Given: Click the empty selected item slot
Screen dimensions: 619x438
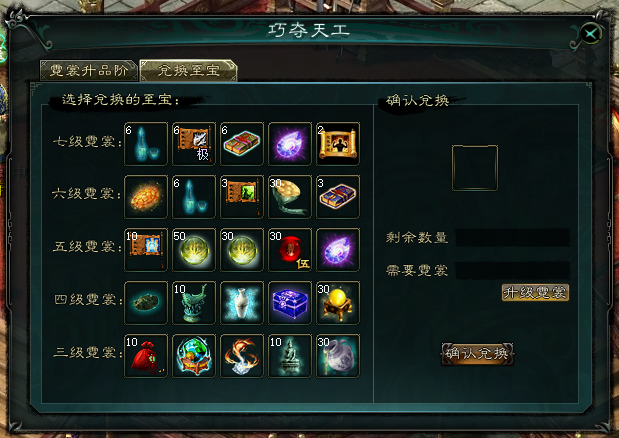Looking at the screenshot, I should pyautogui.click(x=475, y=168).
